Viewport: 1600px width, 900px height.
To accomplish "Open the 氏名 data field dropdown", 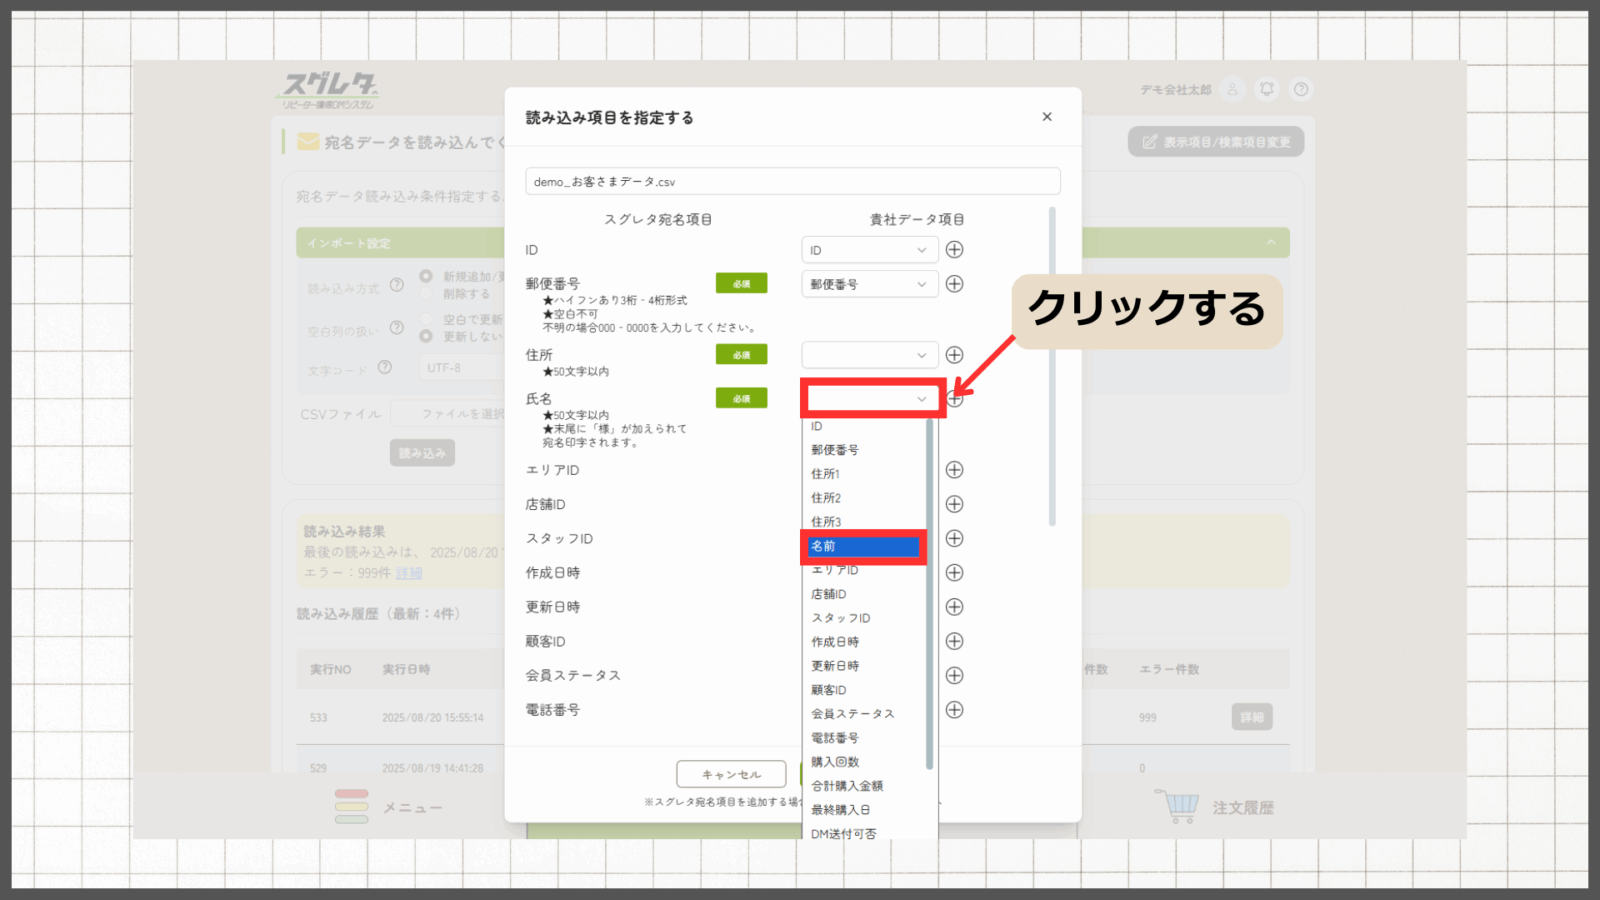I will 870,399.
